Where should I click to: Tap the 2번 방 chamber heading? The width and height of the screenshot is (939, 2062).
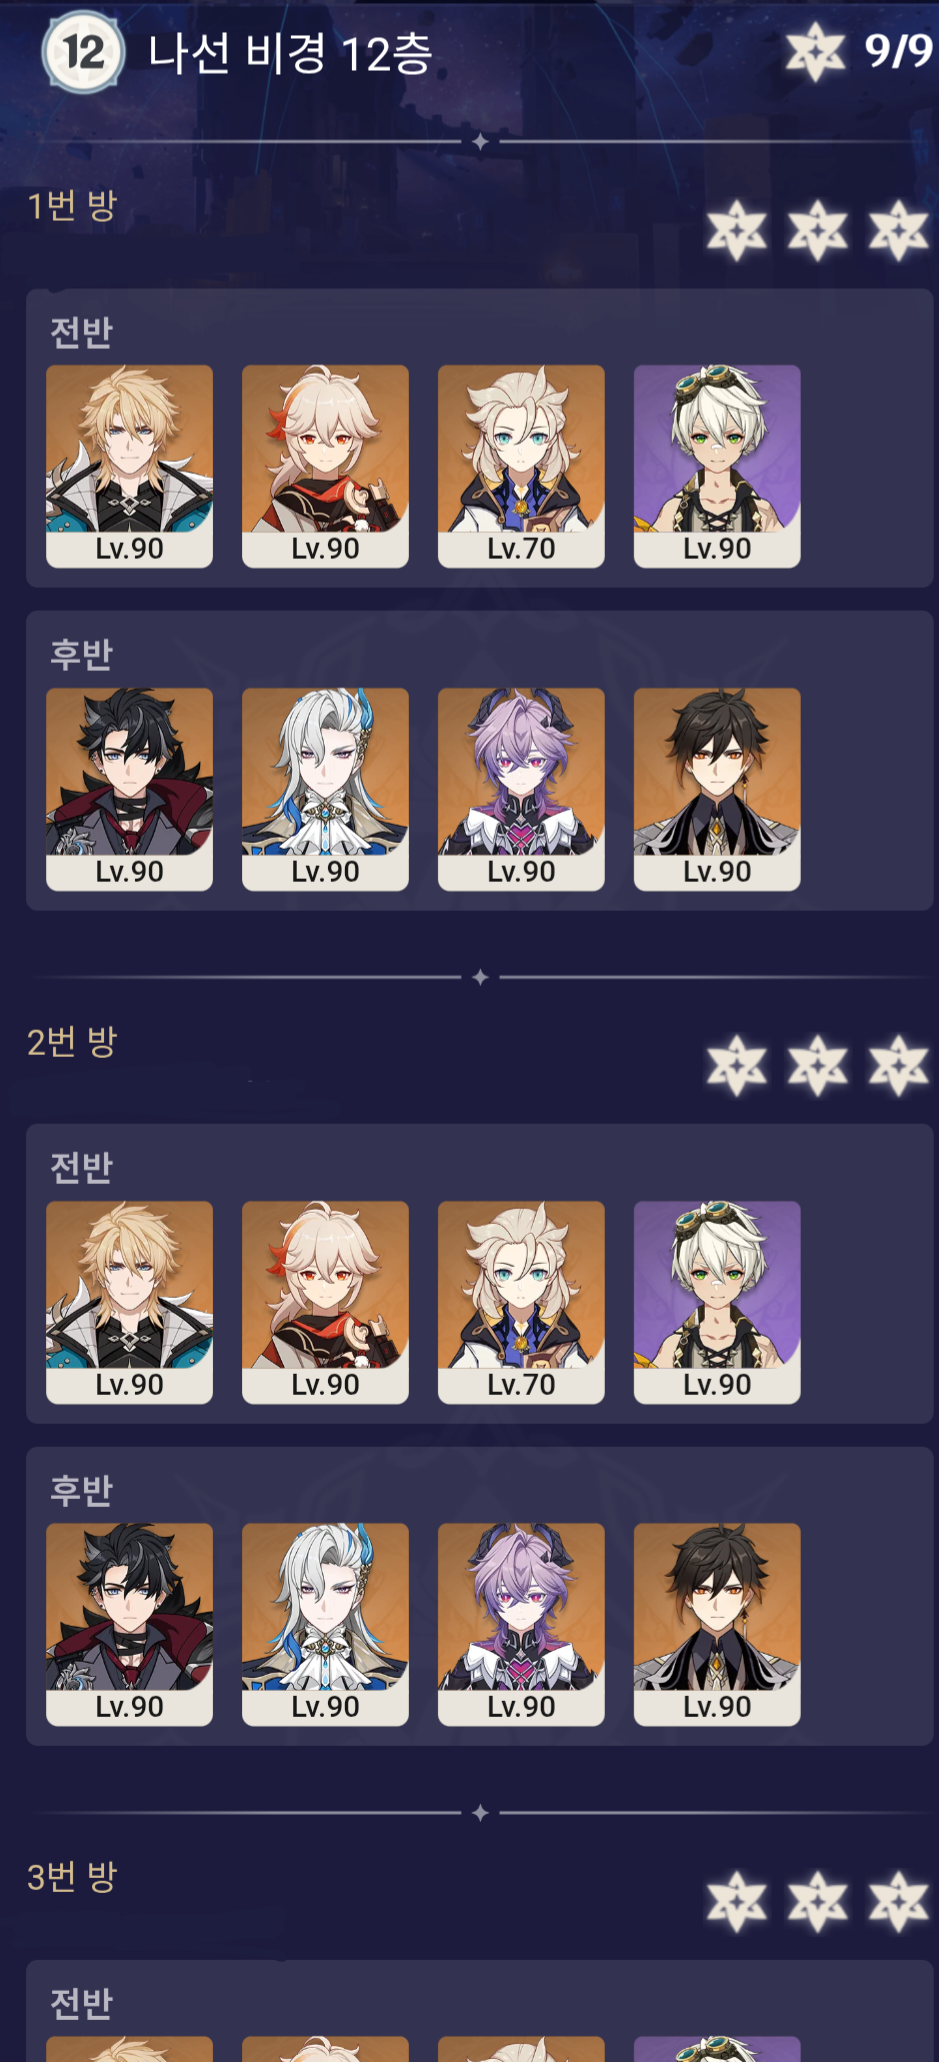[72, 1041]
